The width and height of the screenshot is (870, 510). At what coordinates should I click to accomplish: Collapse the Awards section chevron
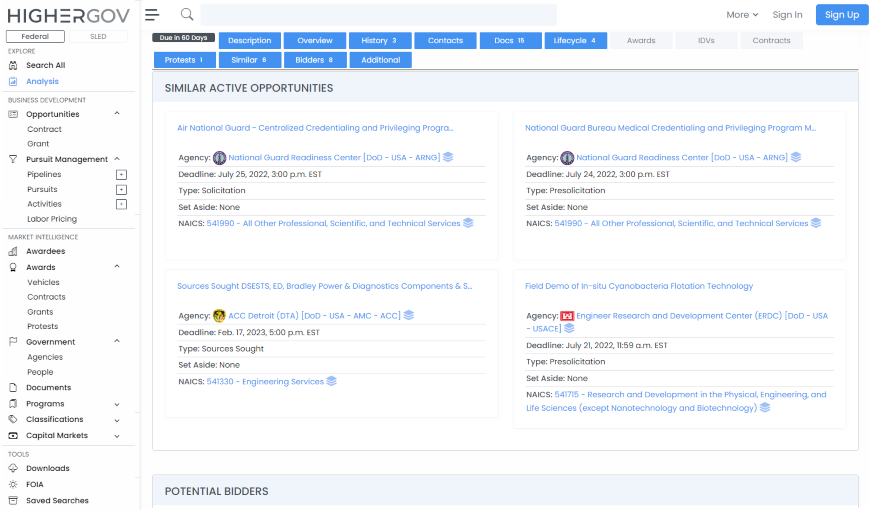[x=117, y=267]
